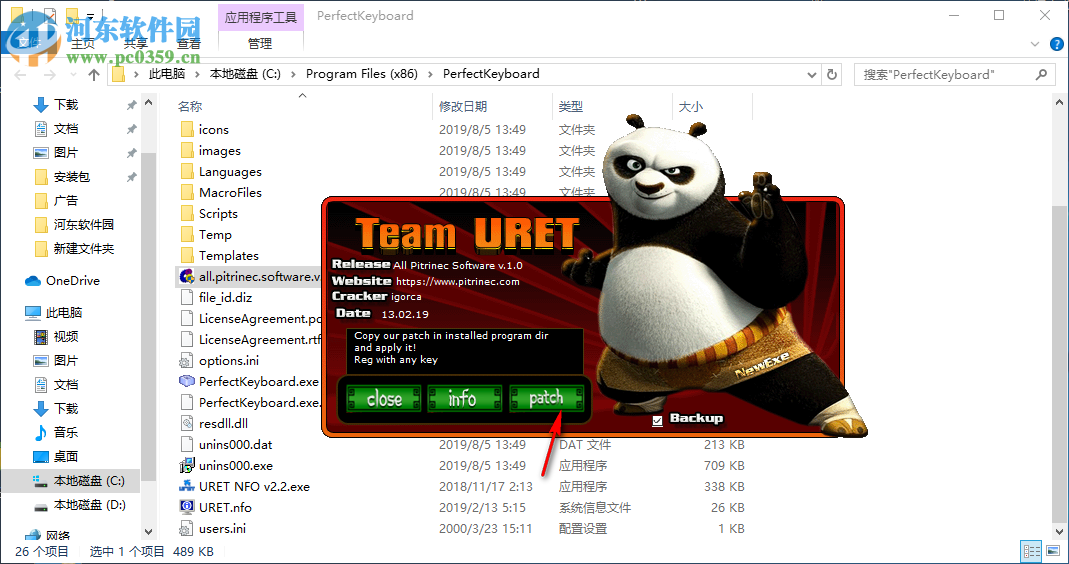Click Program Files (x86) breadcrumb
Screen dimensions: 1069x564
(361, 74)
